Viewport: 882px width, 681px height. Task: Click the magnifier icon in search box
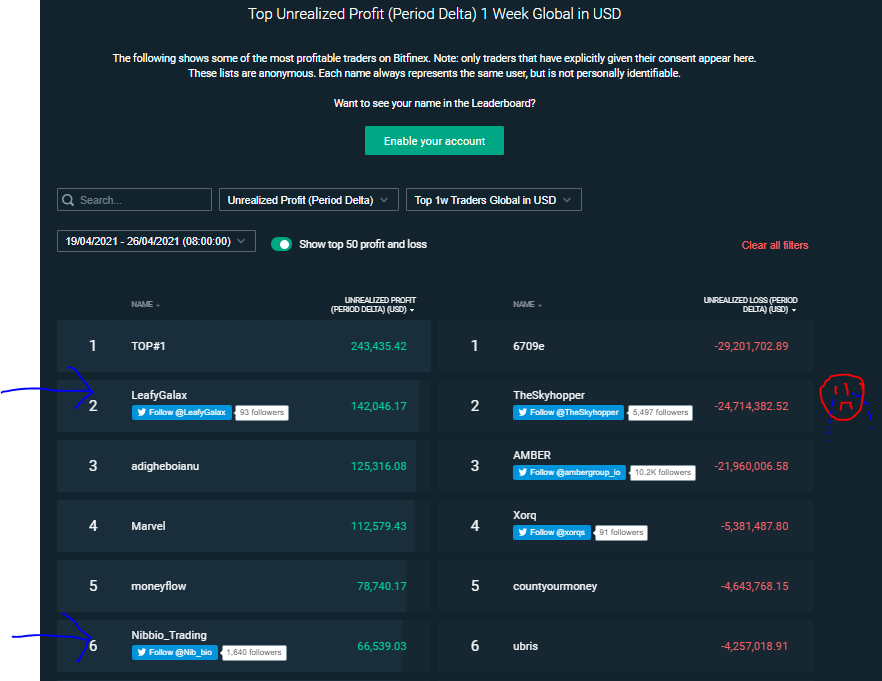pyautogui.click(x=68, y=200)
